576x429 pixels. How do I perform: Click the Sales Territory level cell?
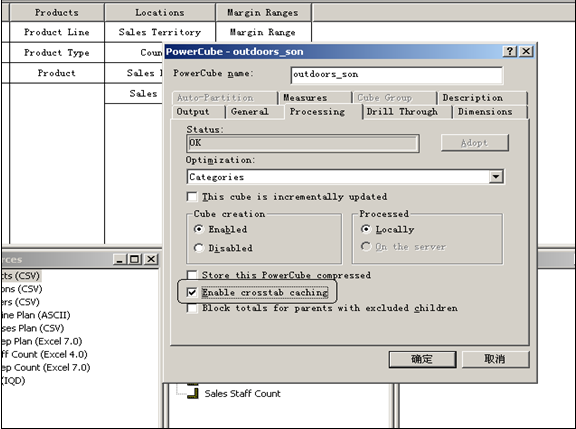coord(160,32)
